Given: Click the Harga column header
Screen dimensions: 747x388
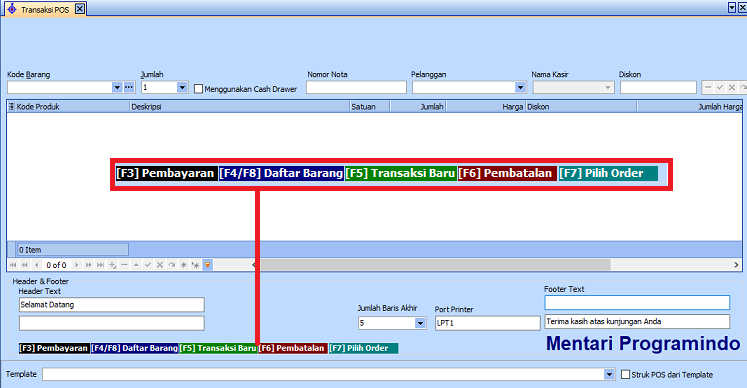Looking at the screenshot, I should coord(486,107).
